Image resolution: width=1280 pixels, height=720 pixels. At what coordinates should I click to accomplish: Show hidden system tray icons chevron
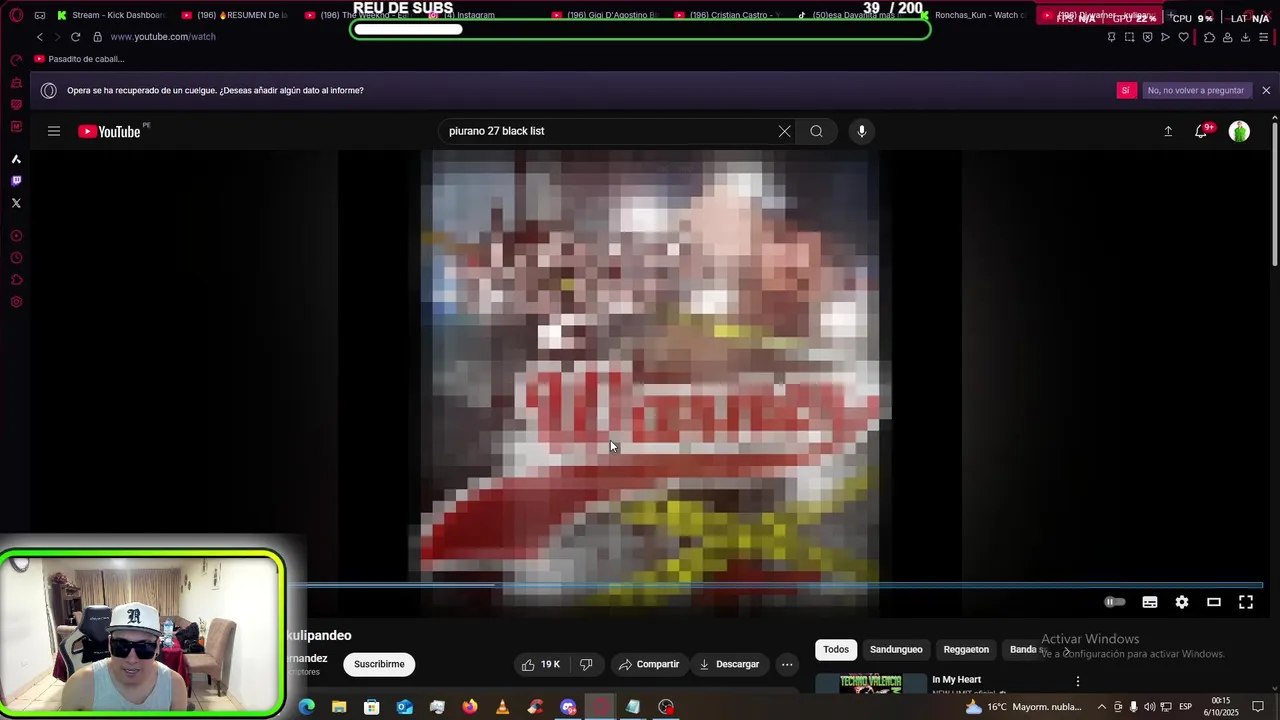(1103, 707)
